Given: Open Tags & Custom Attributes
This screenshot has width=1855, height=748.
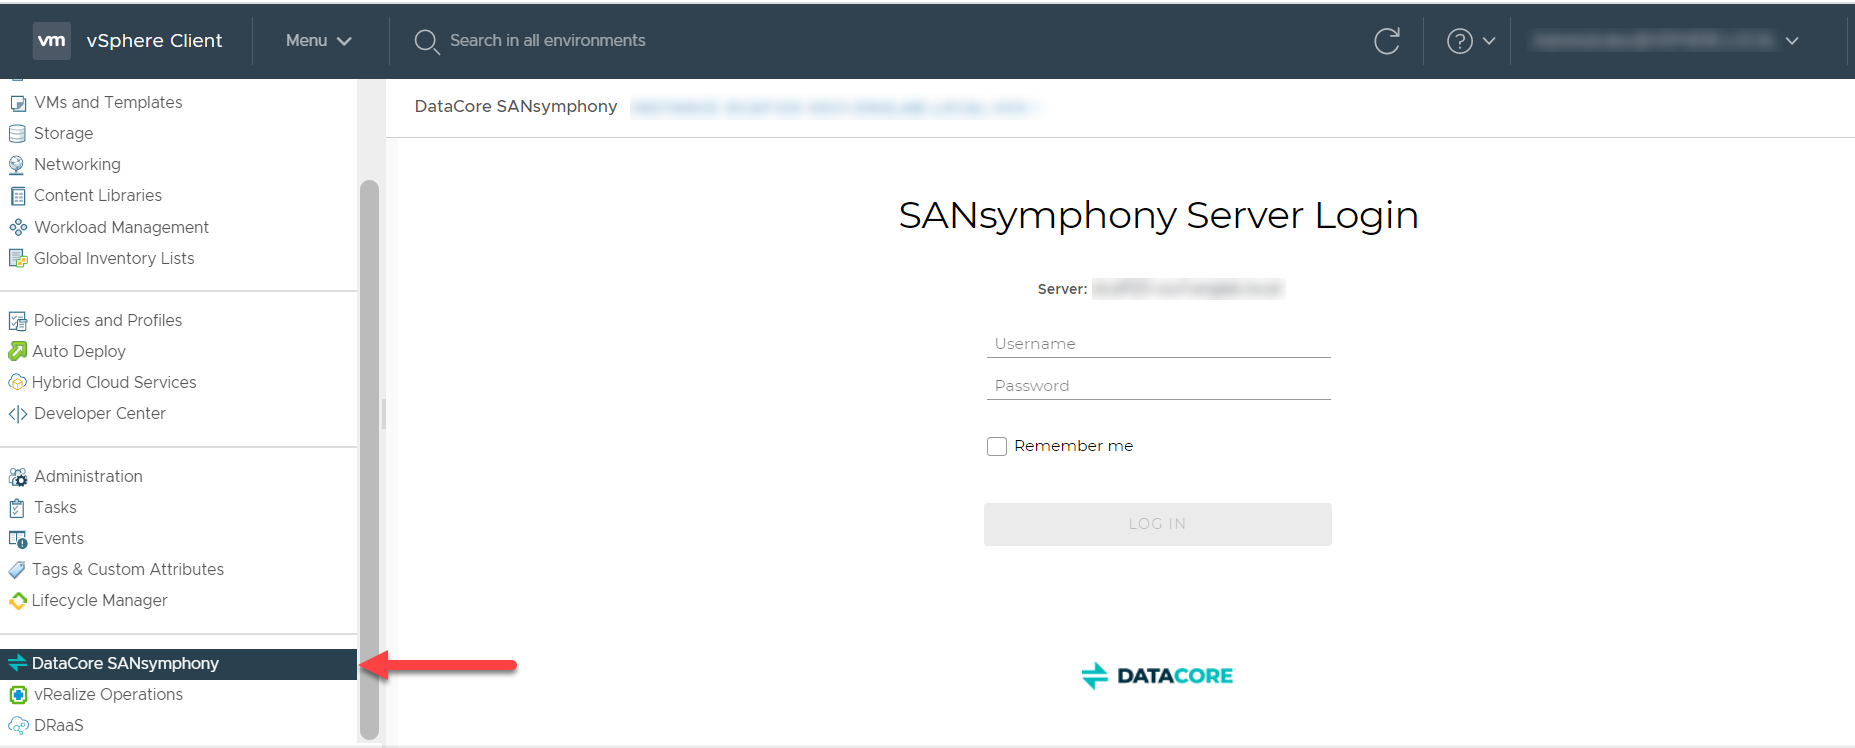Looking at the screenshot, I should coord(128,570).
